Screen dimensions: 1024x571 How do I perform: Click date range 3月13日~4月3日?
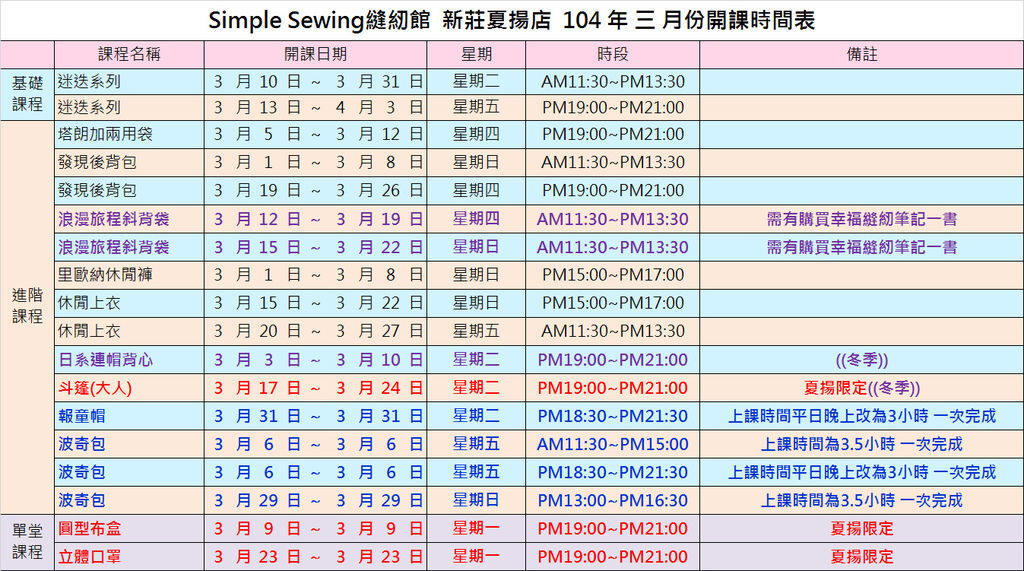[x=318, y=107]
